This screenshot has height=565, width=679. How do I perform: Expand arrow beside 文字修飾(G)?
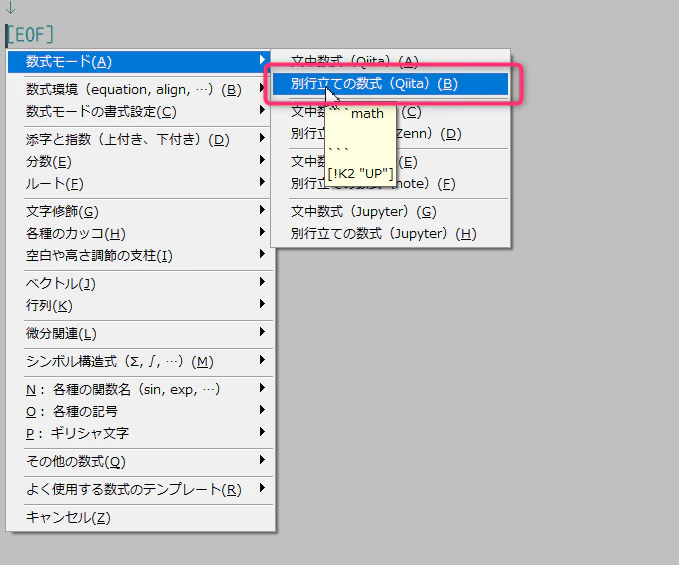[262, 210]
